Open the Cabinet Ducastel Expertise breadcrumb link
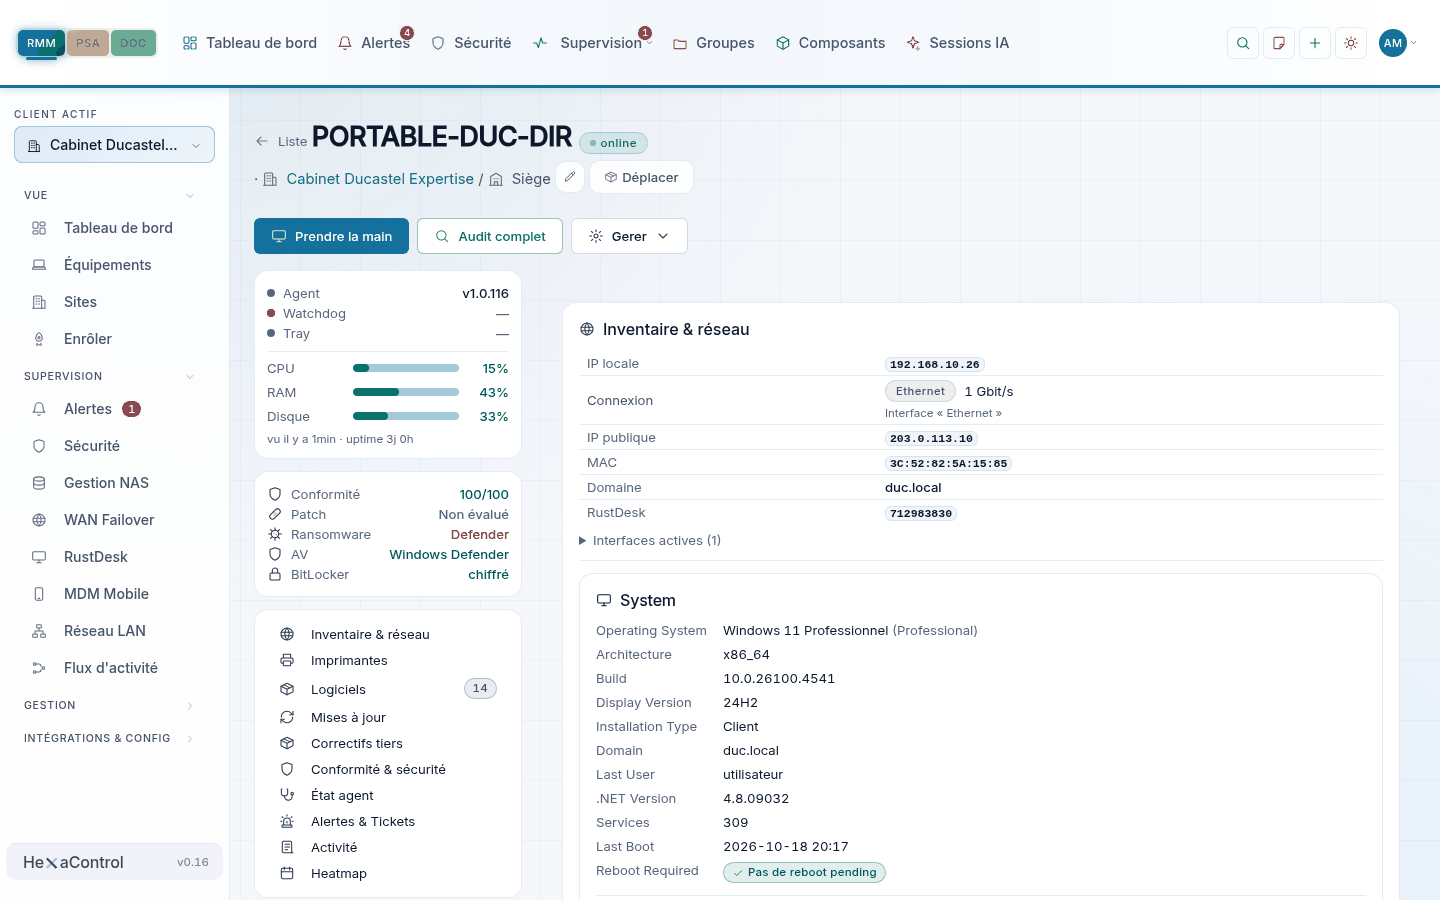Viewport: 1440px width, 900px height. click(x=380, y=178)
